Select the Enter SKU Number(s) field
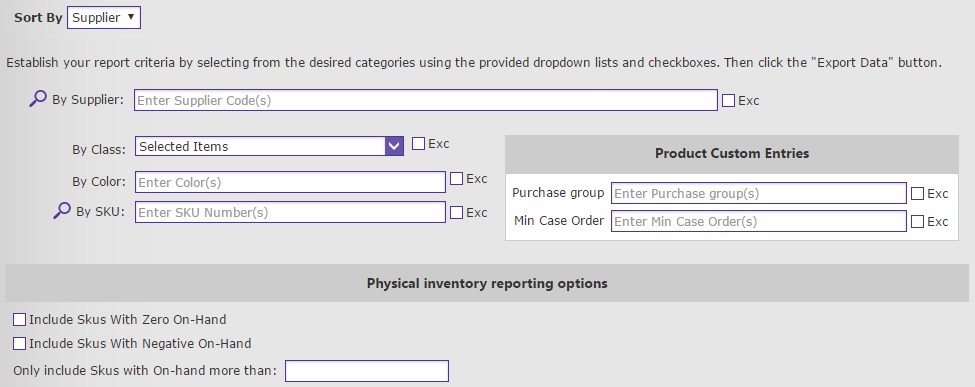Image resolution: width=975 pixels, height=387 pixels. pos(290,212)
